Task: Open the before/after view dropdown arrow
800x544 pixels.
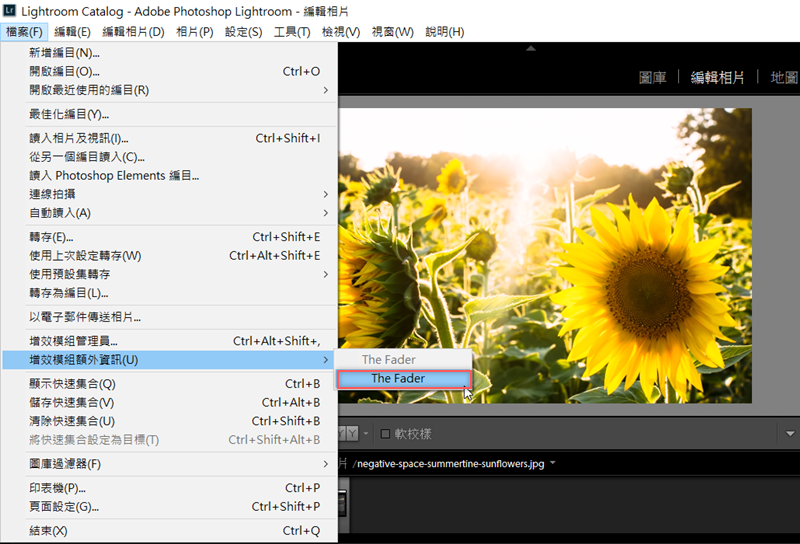Action: click(x=365, y=433)
